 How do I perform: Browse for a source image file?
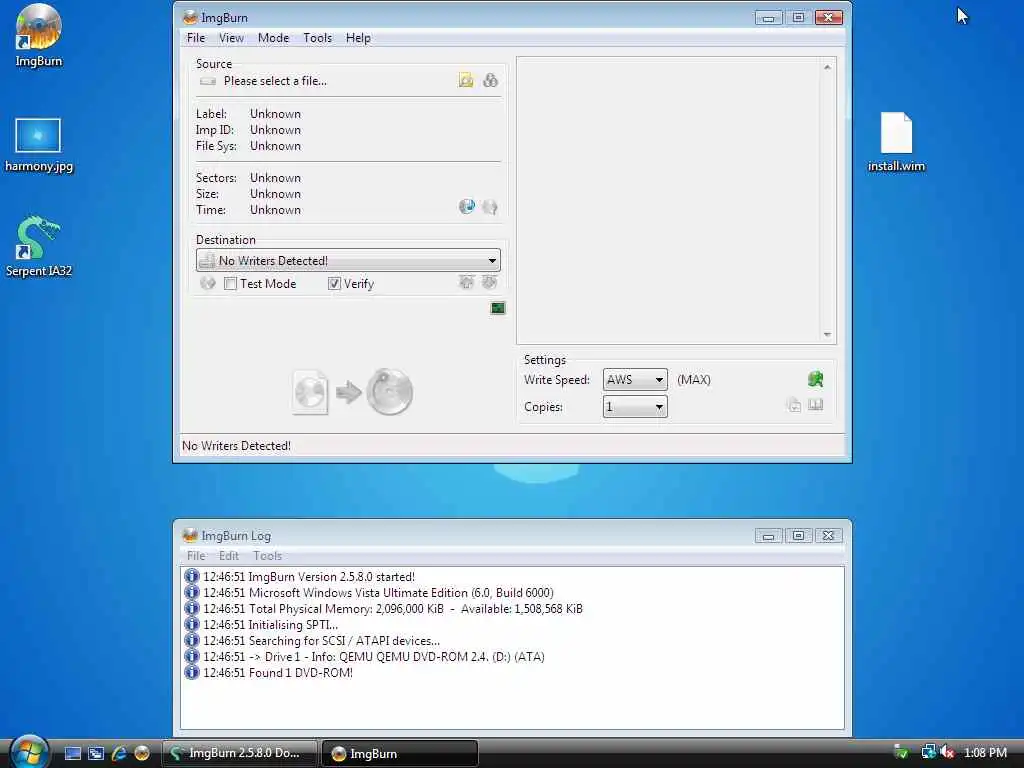click(466, 80)
